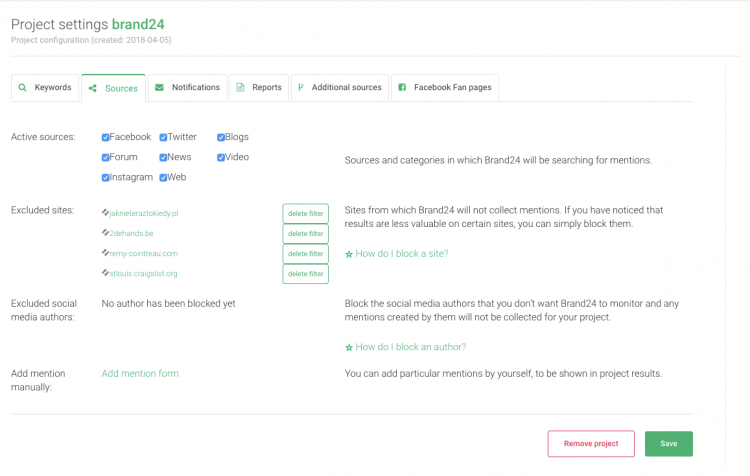The image size is (750, 476).
Task: Open excluded site stlouis.craigslist.org link
Action: tap(143, 273)
